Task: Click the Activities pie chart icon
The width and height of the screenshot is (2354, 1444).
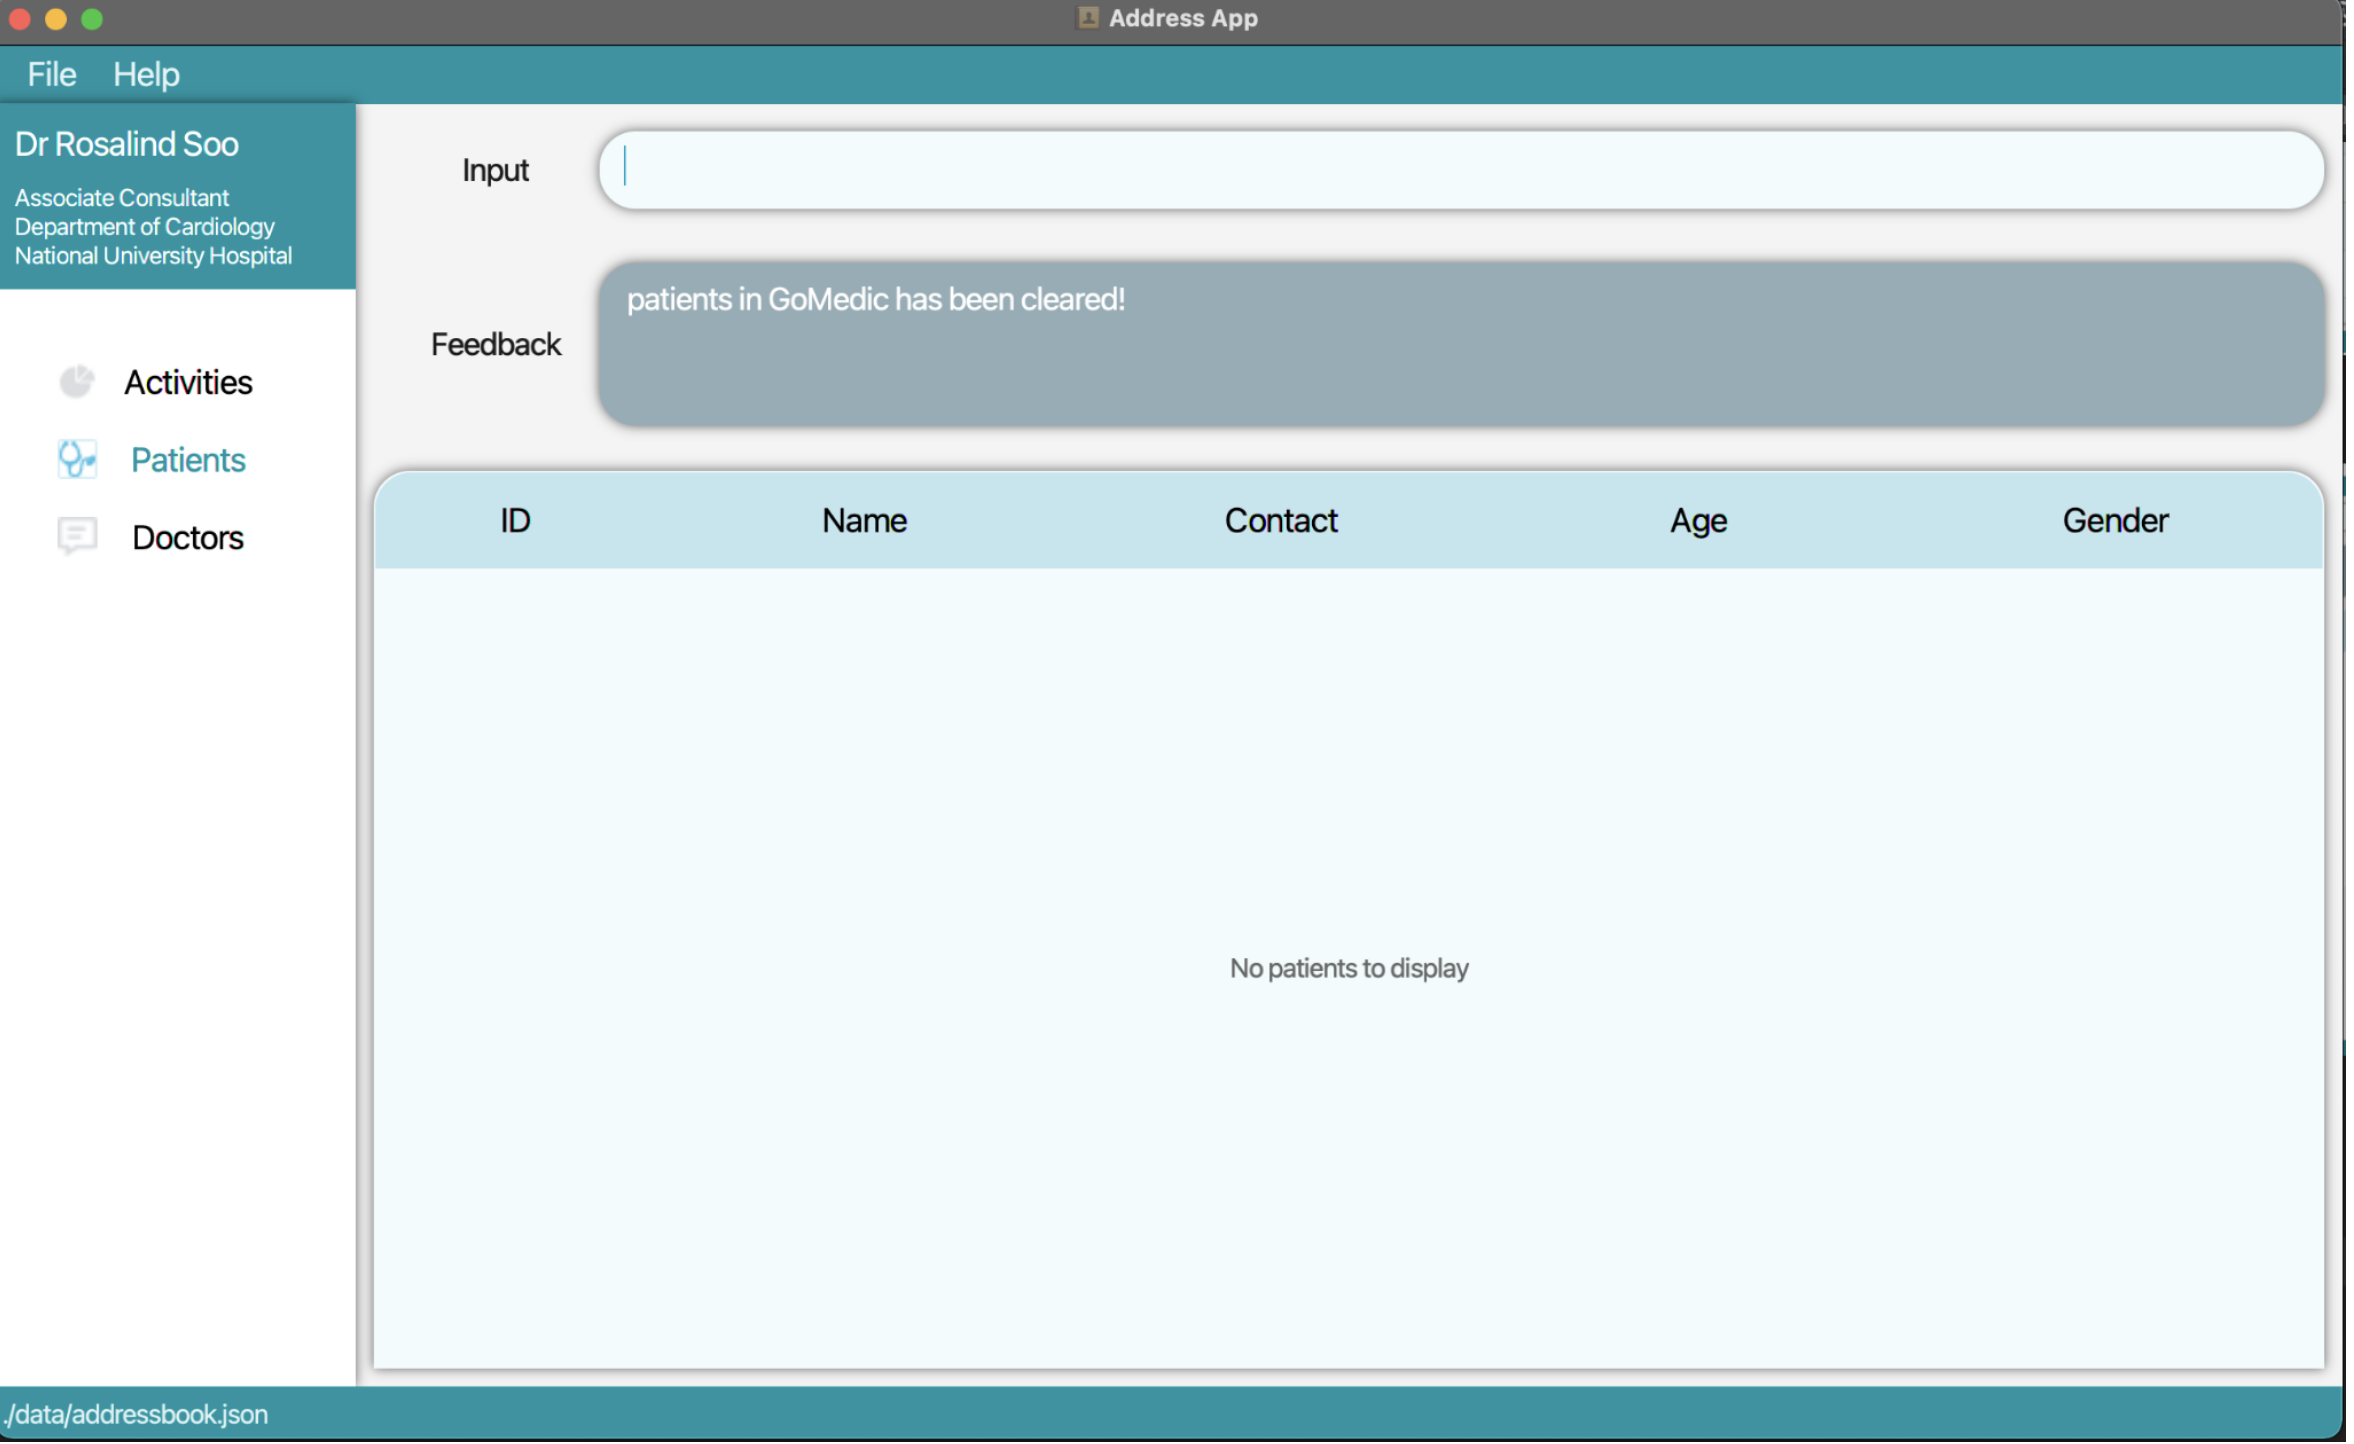Action: [76, 382]
